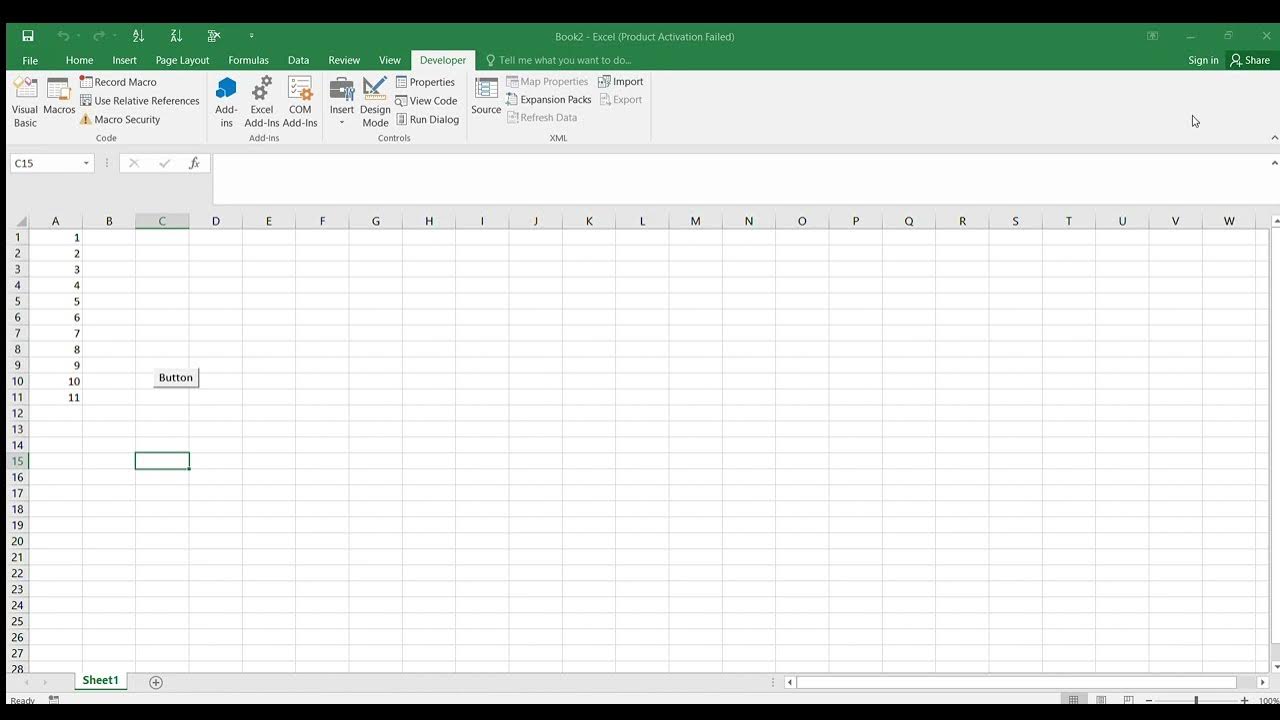Open COM Add-Ins manager
The width and height of the screenshot is (1280, 720).
300,102
